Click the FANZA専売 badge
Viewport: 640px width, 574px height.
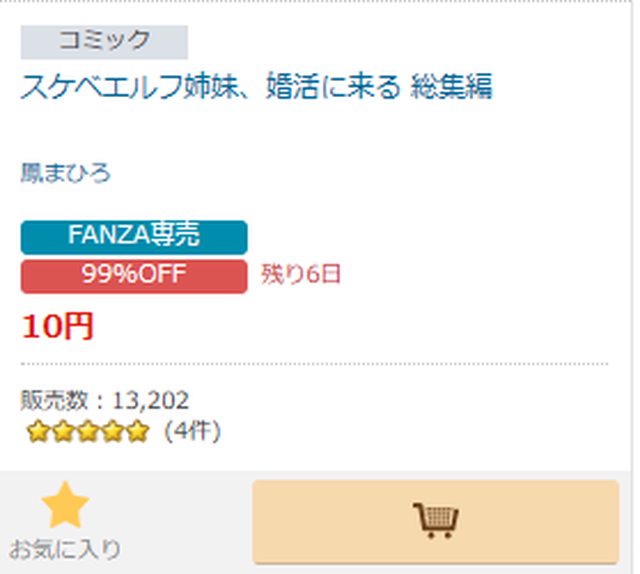tap(134, 236)
